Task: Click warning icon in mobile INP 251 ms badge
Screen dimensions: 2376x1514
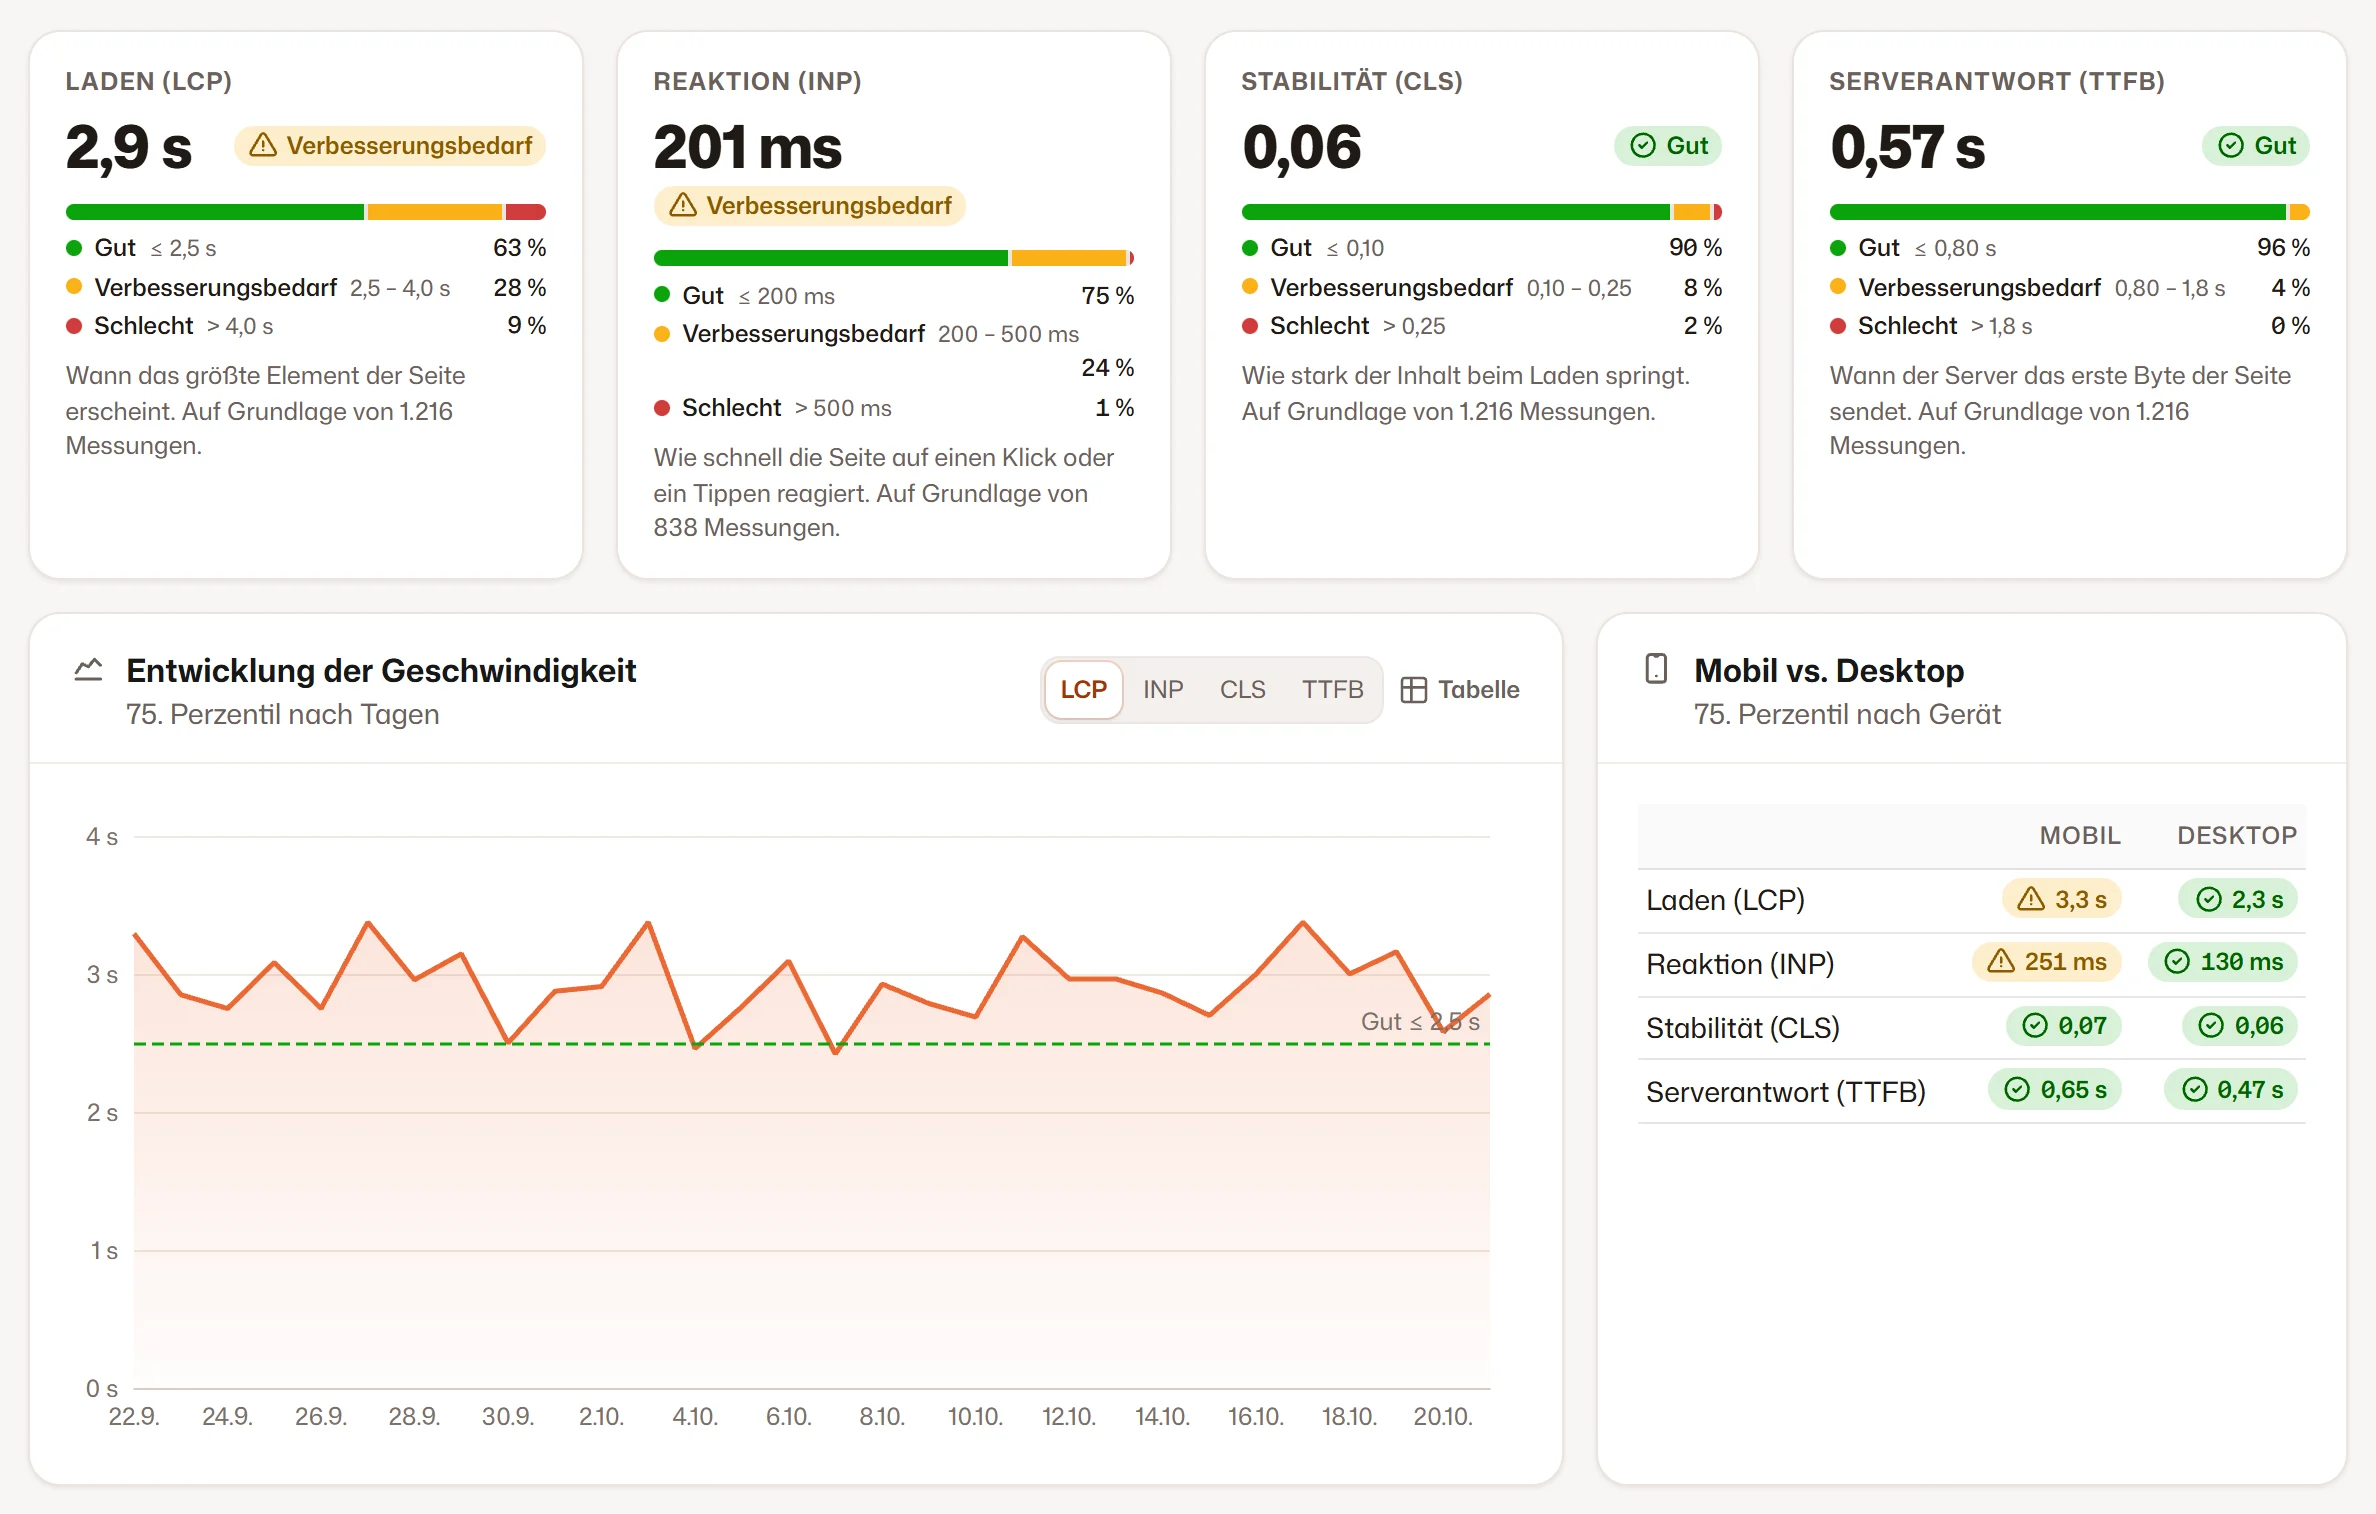Action: pos(2001,962)
